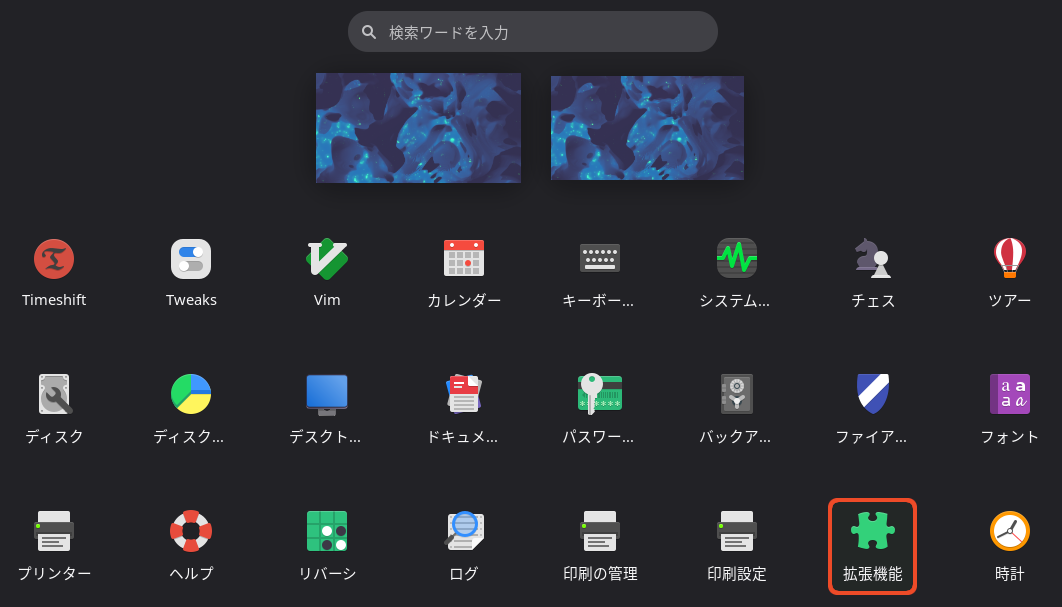Open 印刷設定 print settings
Viewport: 1062px width, 607px height.
[x=737, y=531]
